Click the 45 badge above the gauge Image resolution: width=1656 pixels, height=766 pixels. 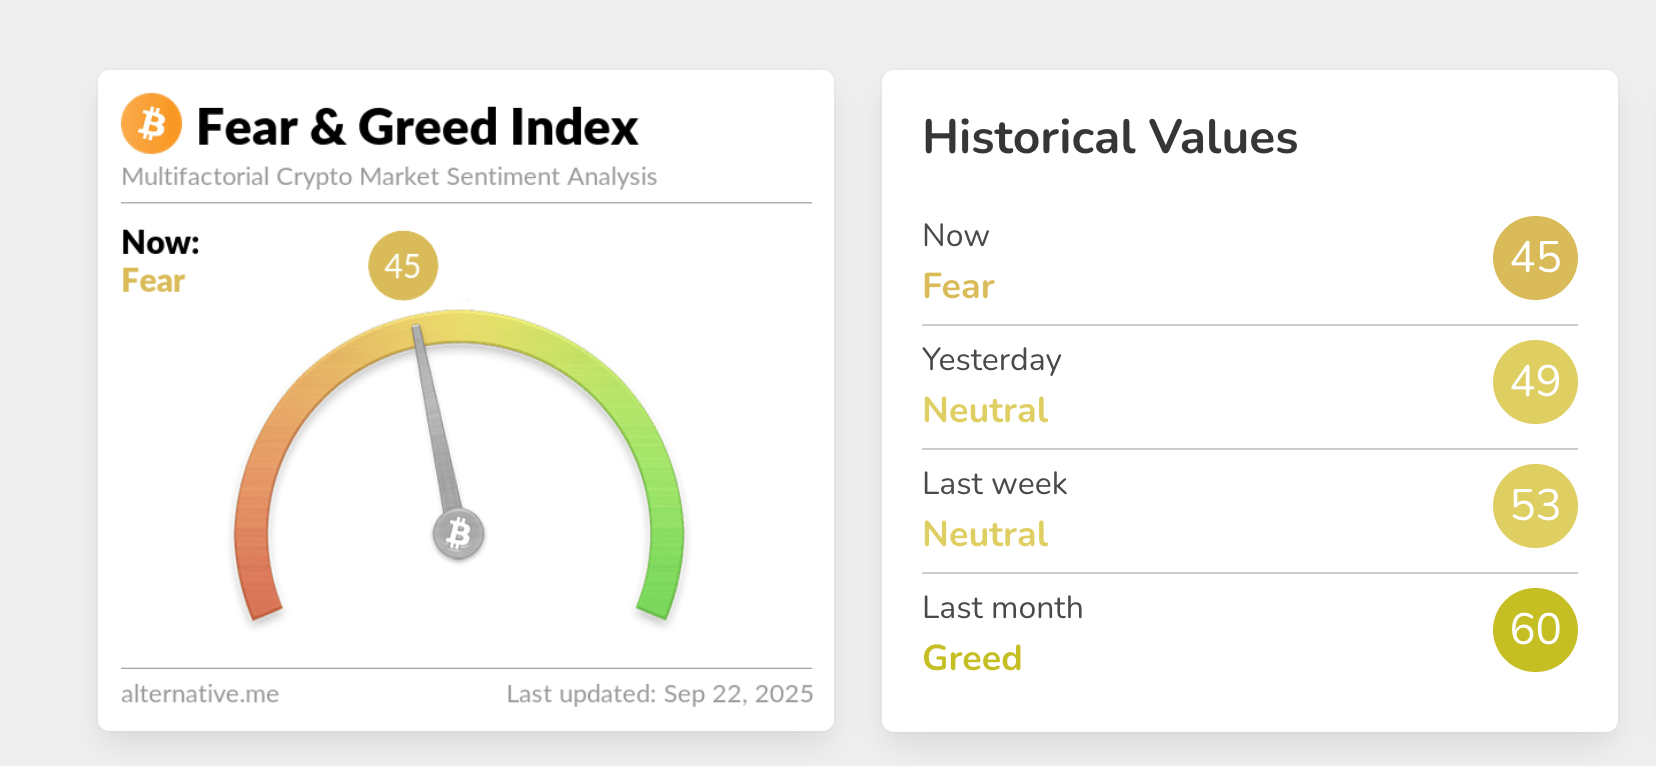(x=403, y=266)
